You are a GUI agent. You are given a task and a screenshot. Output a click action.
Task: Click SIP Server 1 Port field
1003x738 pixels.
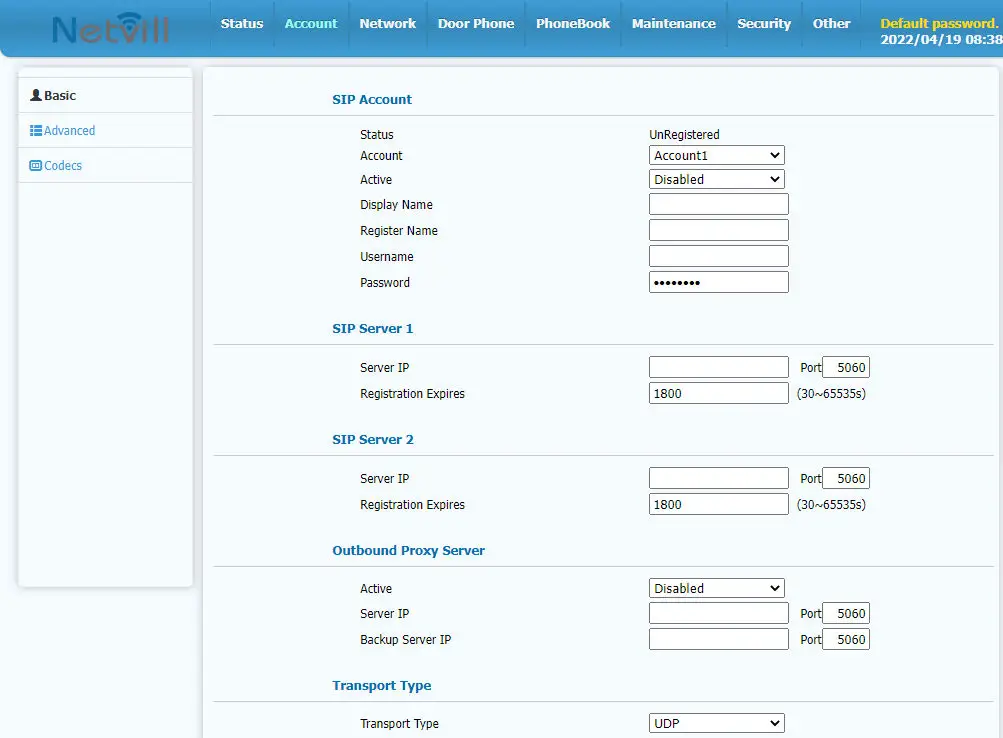point(846,368)
